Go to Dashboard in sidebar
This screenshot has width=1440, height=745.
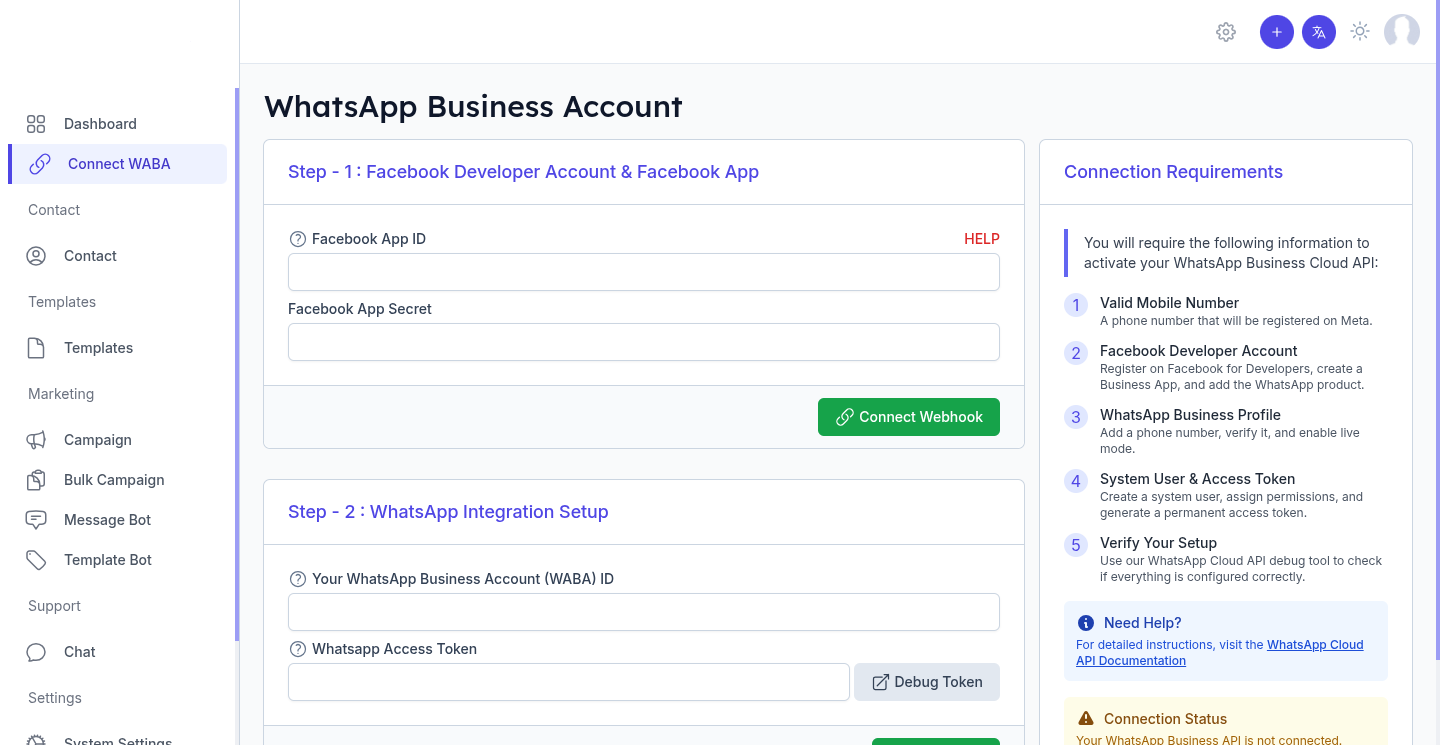[118, 124]
